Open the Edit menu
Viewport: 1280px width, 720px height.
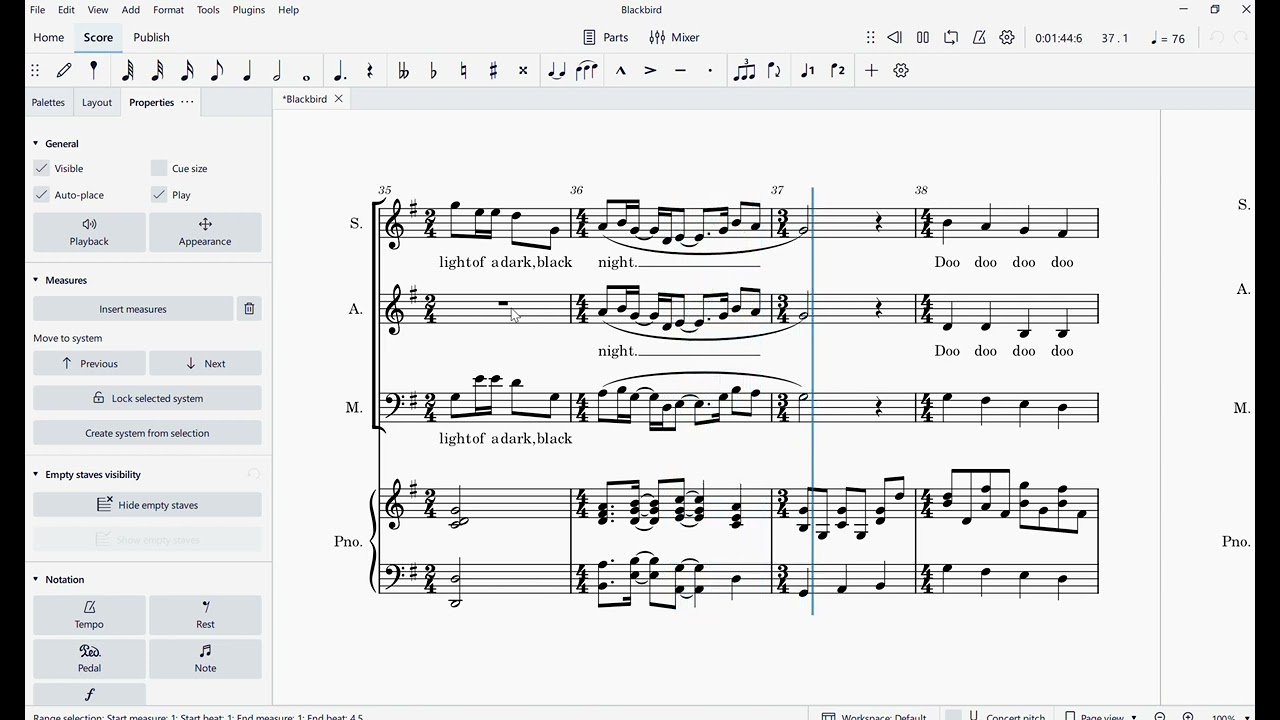[66, 10]
